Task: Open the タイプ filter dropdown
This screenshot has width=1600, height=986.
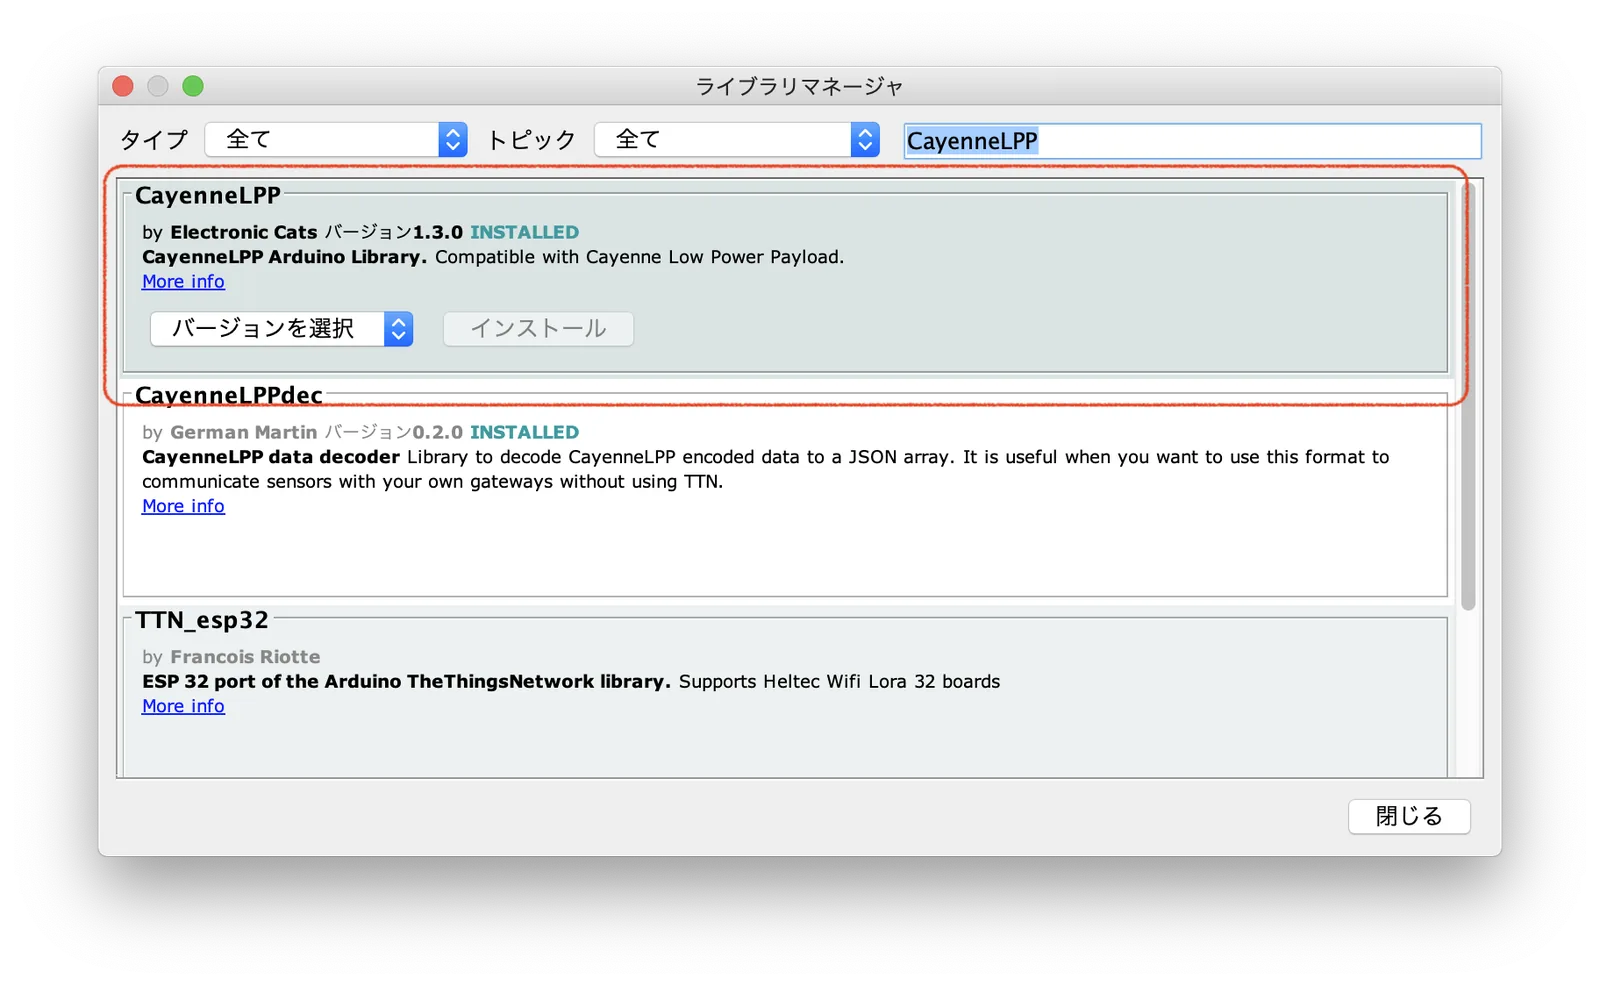Action: point(336,140)
